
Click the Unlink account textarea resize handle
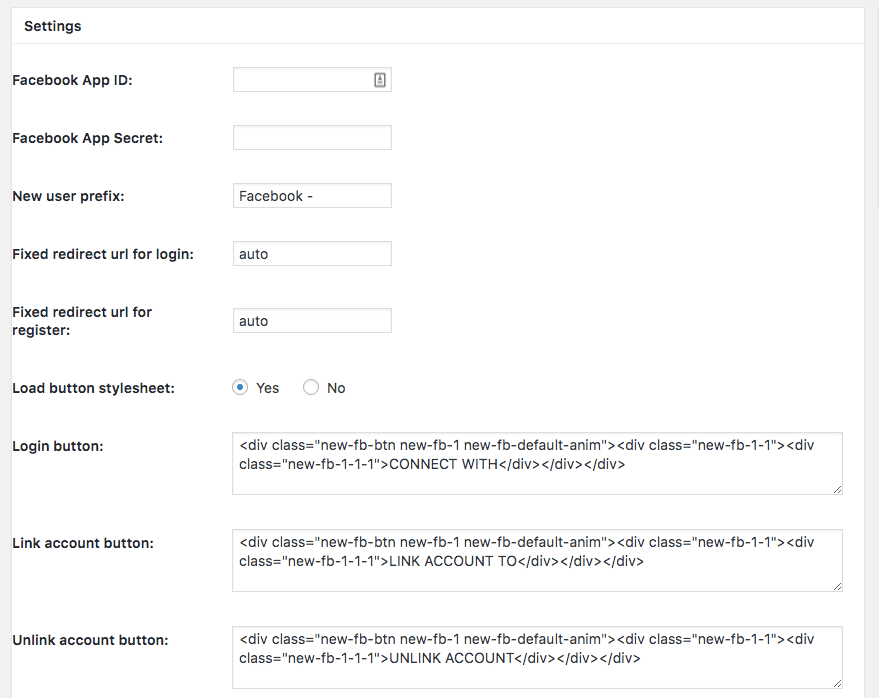[x=837, y=683]
